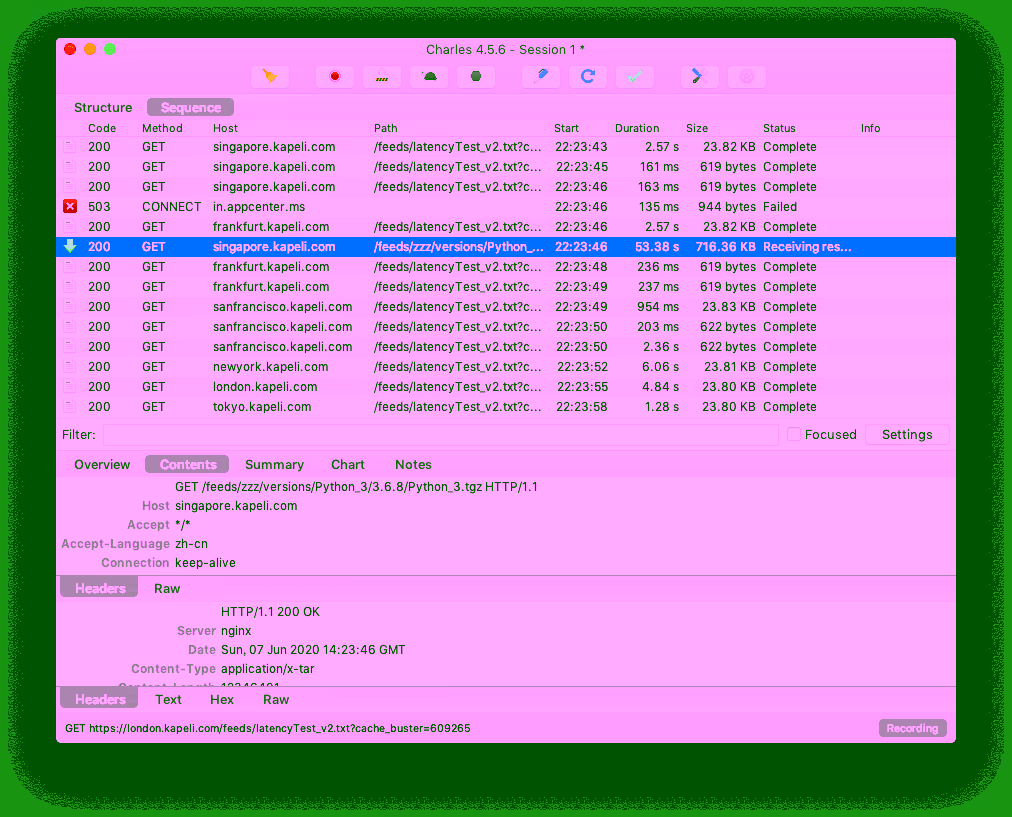Viewport: 1012px width, 817px height.
Task: Click document icon on the tokyo.kapeli.com row
Action: point(69,407)
